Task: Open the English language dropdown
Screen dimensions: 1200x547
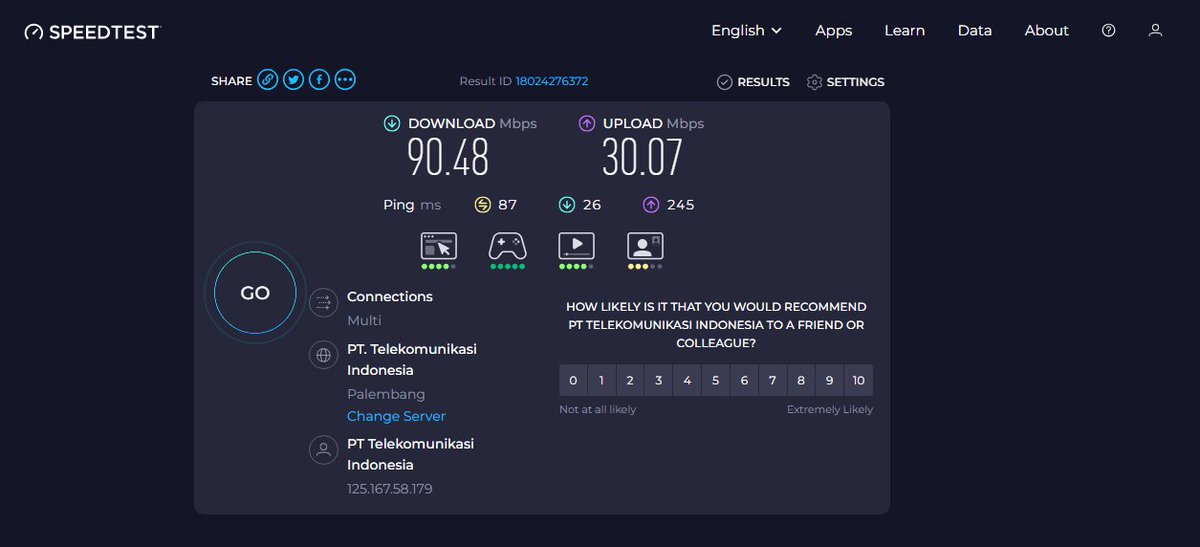Action: [x=746, y=30]
